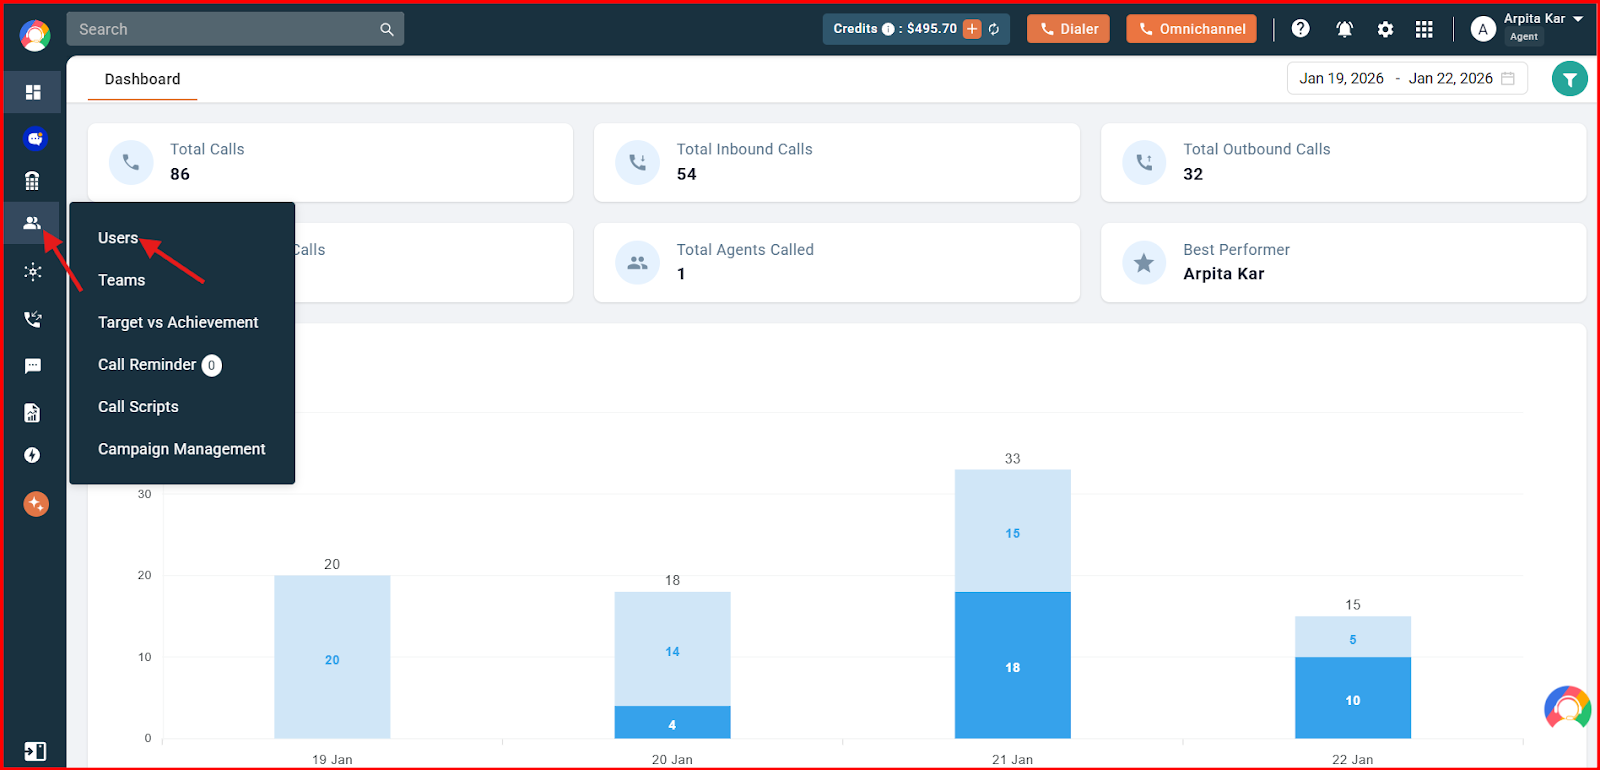Open the lightning bolt integrations sidebar icon
Screen dimensions: 1600x770
click(x=32, y=455)
